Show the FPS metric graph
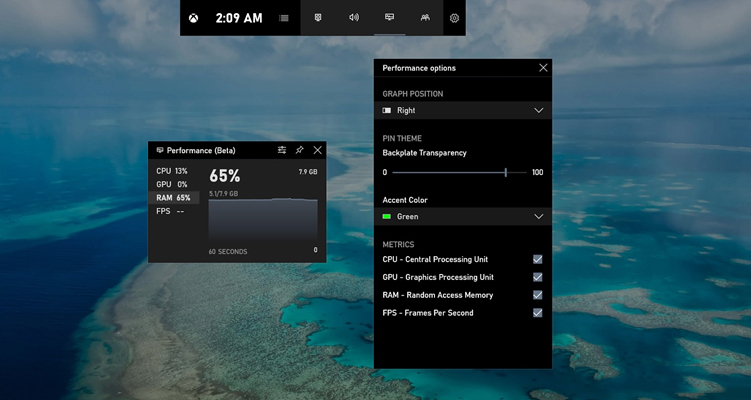Viewport: 751px width, 400px height. pyautogui.click(x=170, y=211)
